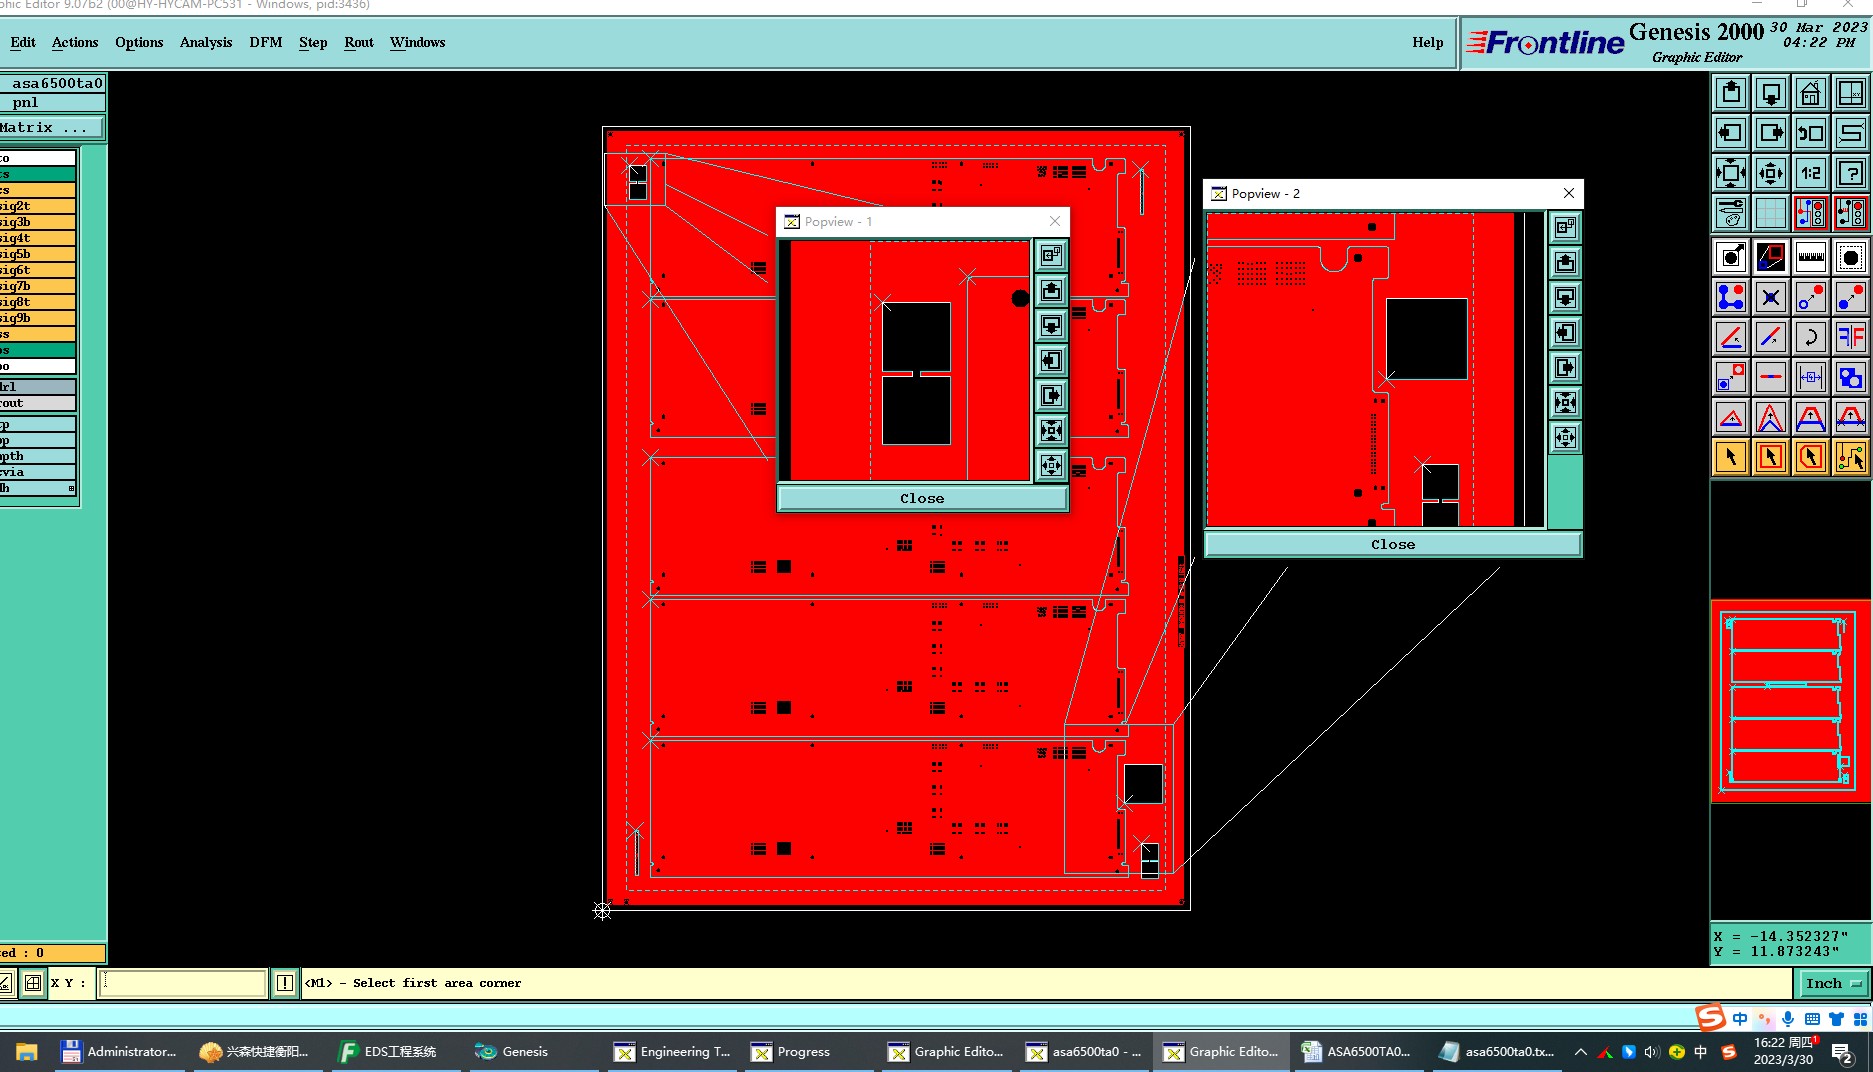The width and height of the screenshot is (1873, 1072).
Task: Open the Inch units dropdown
Action: click(x=1834, y=983)
